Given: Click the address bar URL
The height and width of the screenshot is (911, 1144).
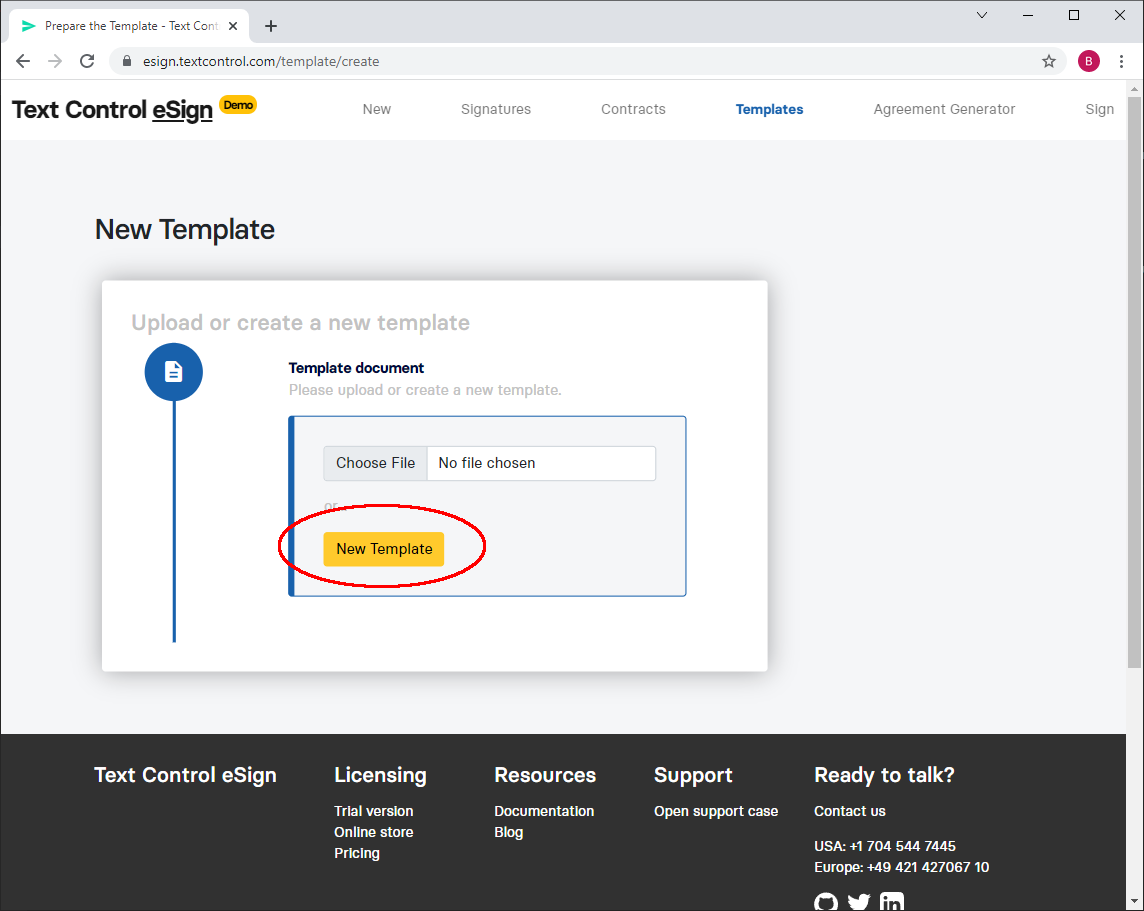Looking at the screenshot, I should point(260,61).
